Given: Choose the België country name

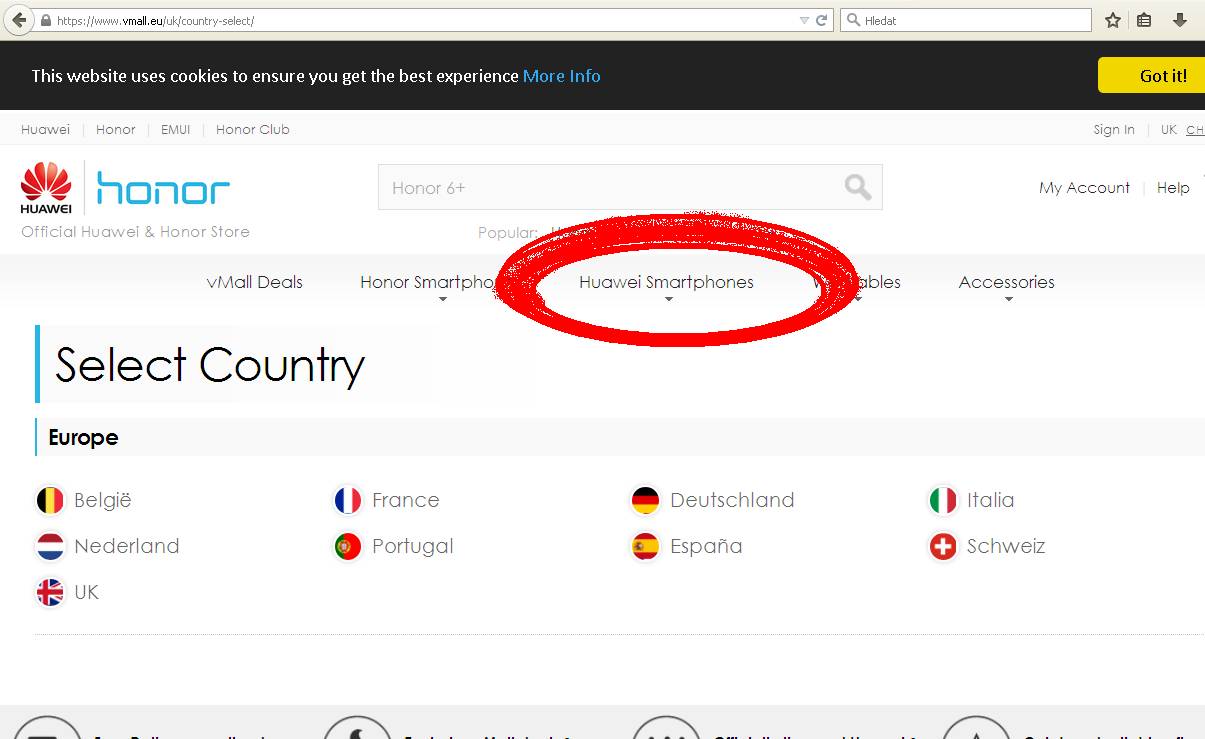Looking at the screenshot, I should (x=103, y=500).
